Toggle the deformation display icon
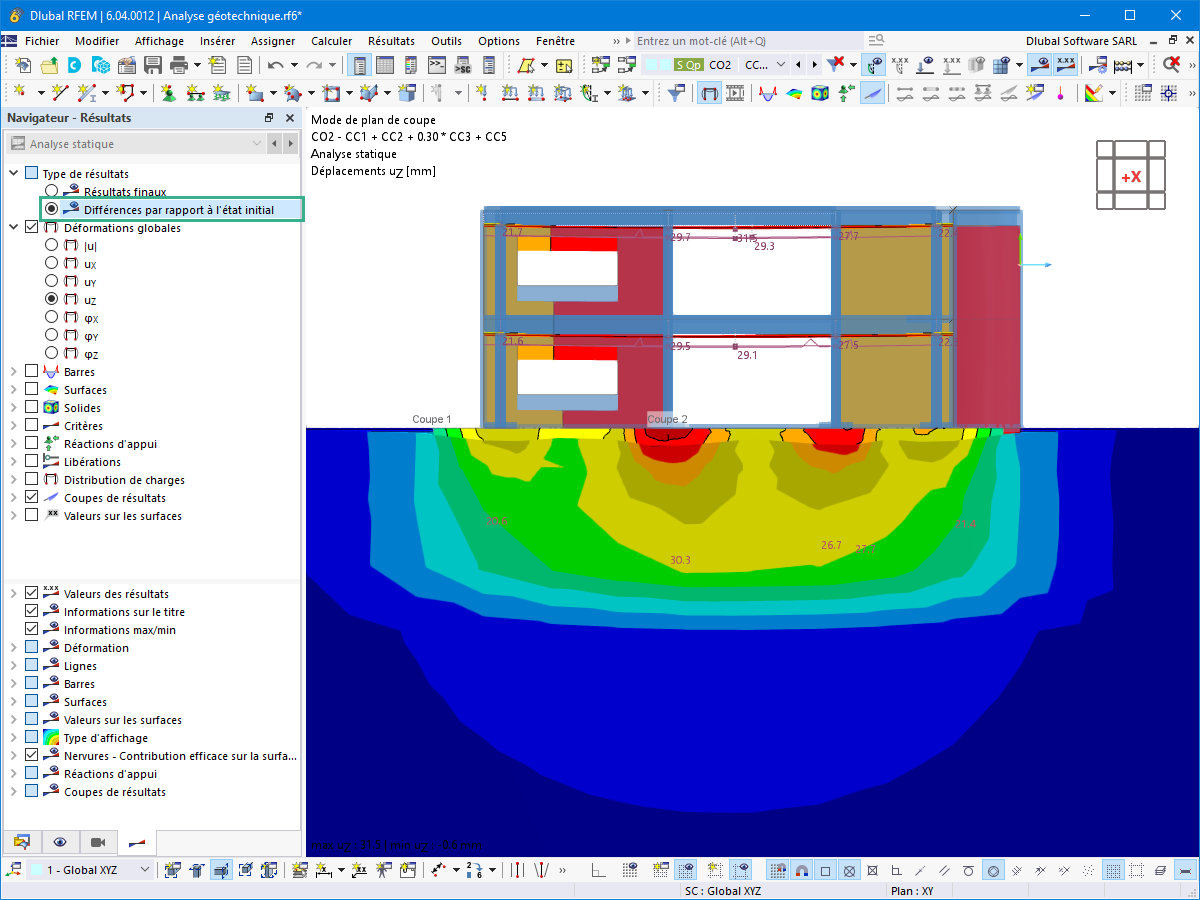This screenshot has width=1200, height=900. click(710, 93)
